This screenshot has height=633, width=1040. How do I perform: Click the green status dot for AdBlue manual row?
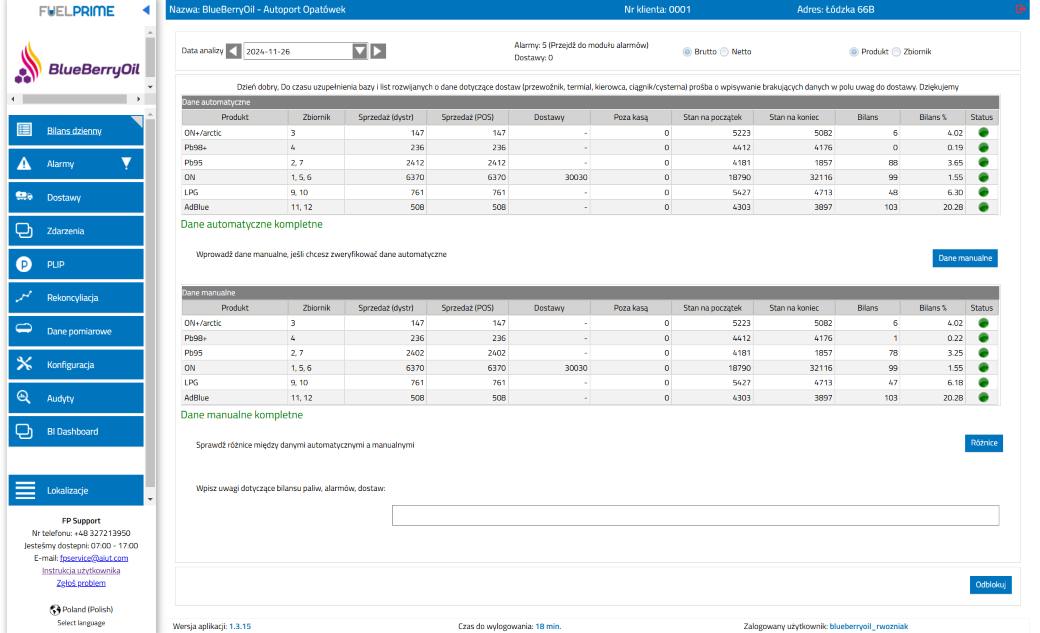coord(984,397)
